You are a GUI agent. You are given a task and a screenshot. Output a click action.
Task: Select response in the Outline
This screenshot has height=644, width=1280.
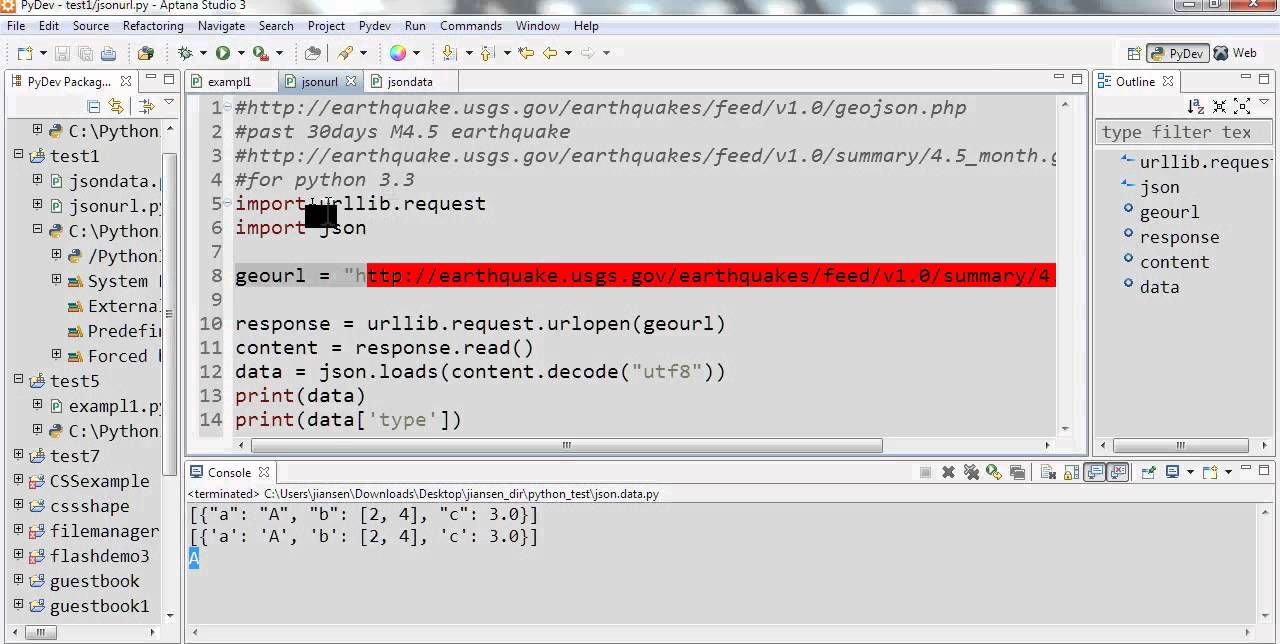[x=1179, y=237]
